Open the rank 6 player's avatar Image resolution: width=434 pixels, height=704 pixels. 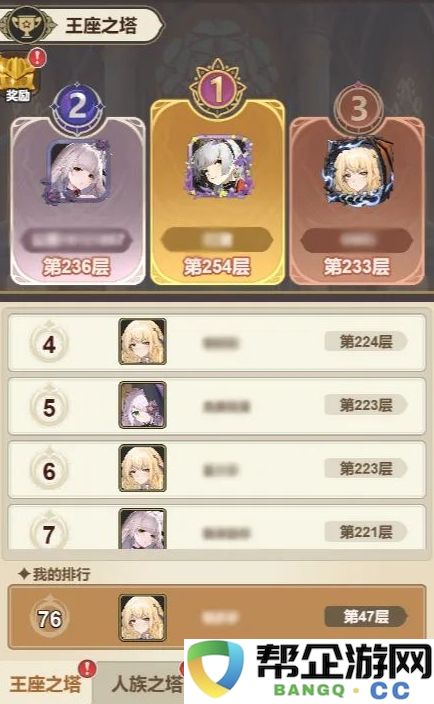click(142, 468)
